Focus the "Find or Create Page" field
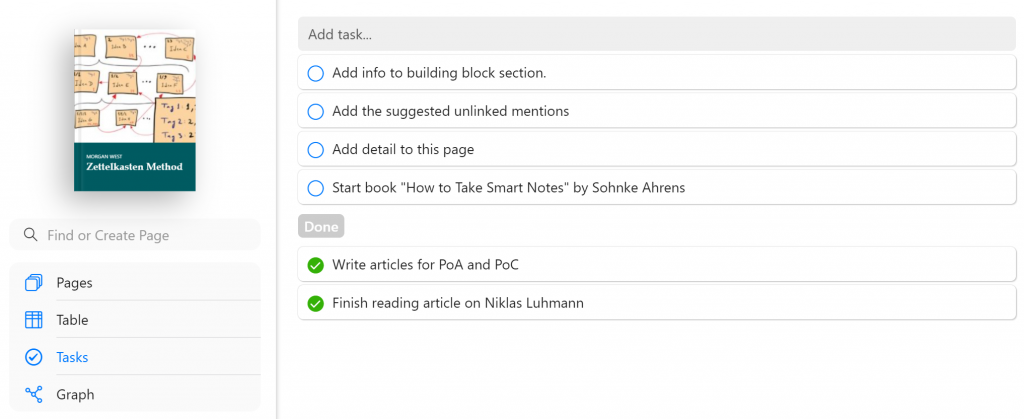Screen dimensions: 1024x419 (x=145, y=235)
